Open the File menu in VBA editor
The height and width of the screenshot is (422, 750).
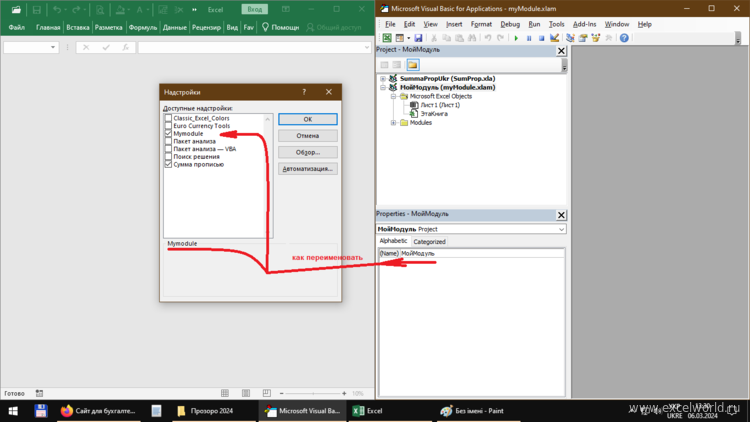click(390, 24)
